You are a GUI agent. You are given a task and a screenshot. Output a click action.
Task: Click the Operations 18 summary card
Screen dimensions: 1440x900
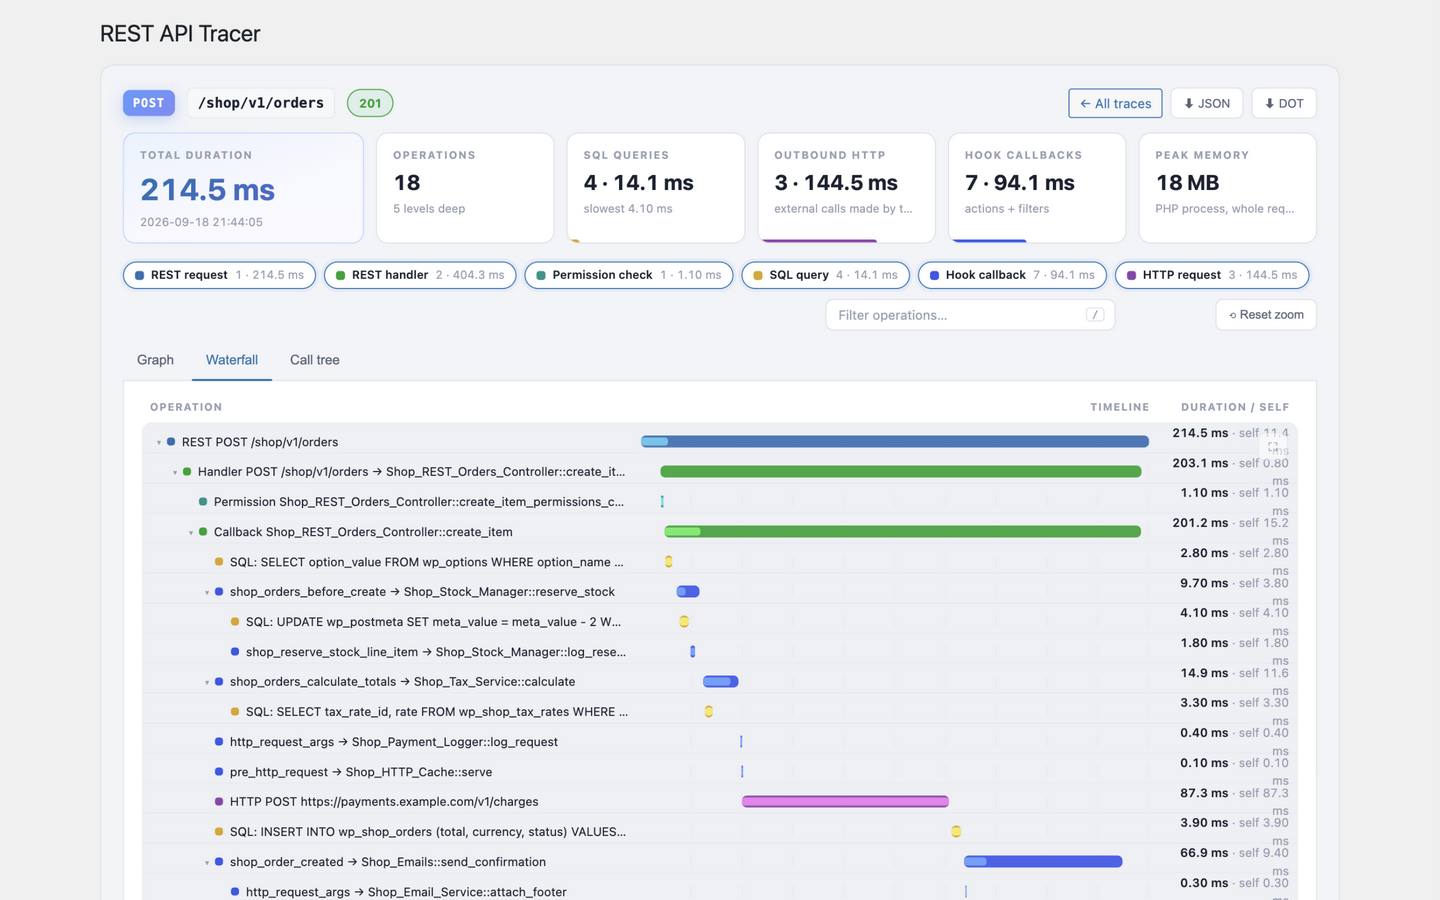pos(465,188)
